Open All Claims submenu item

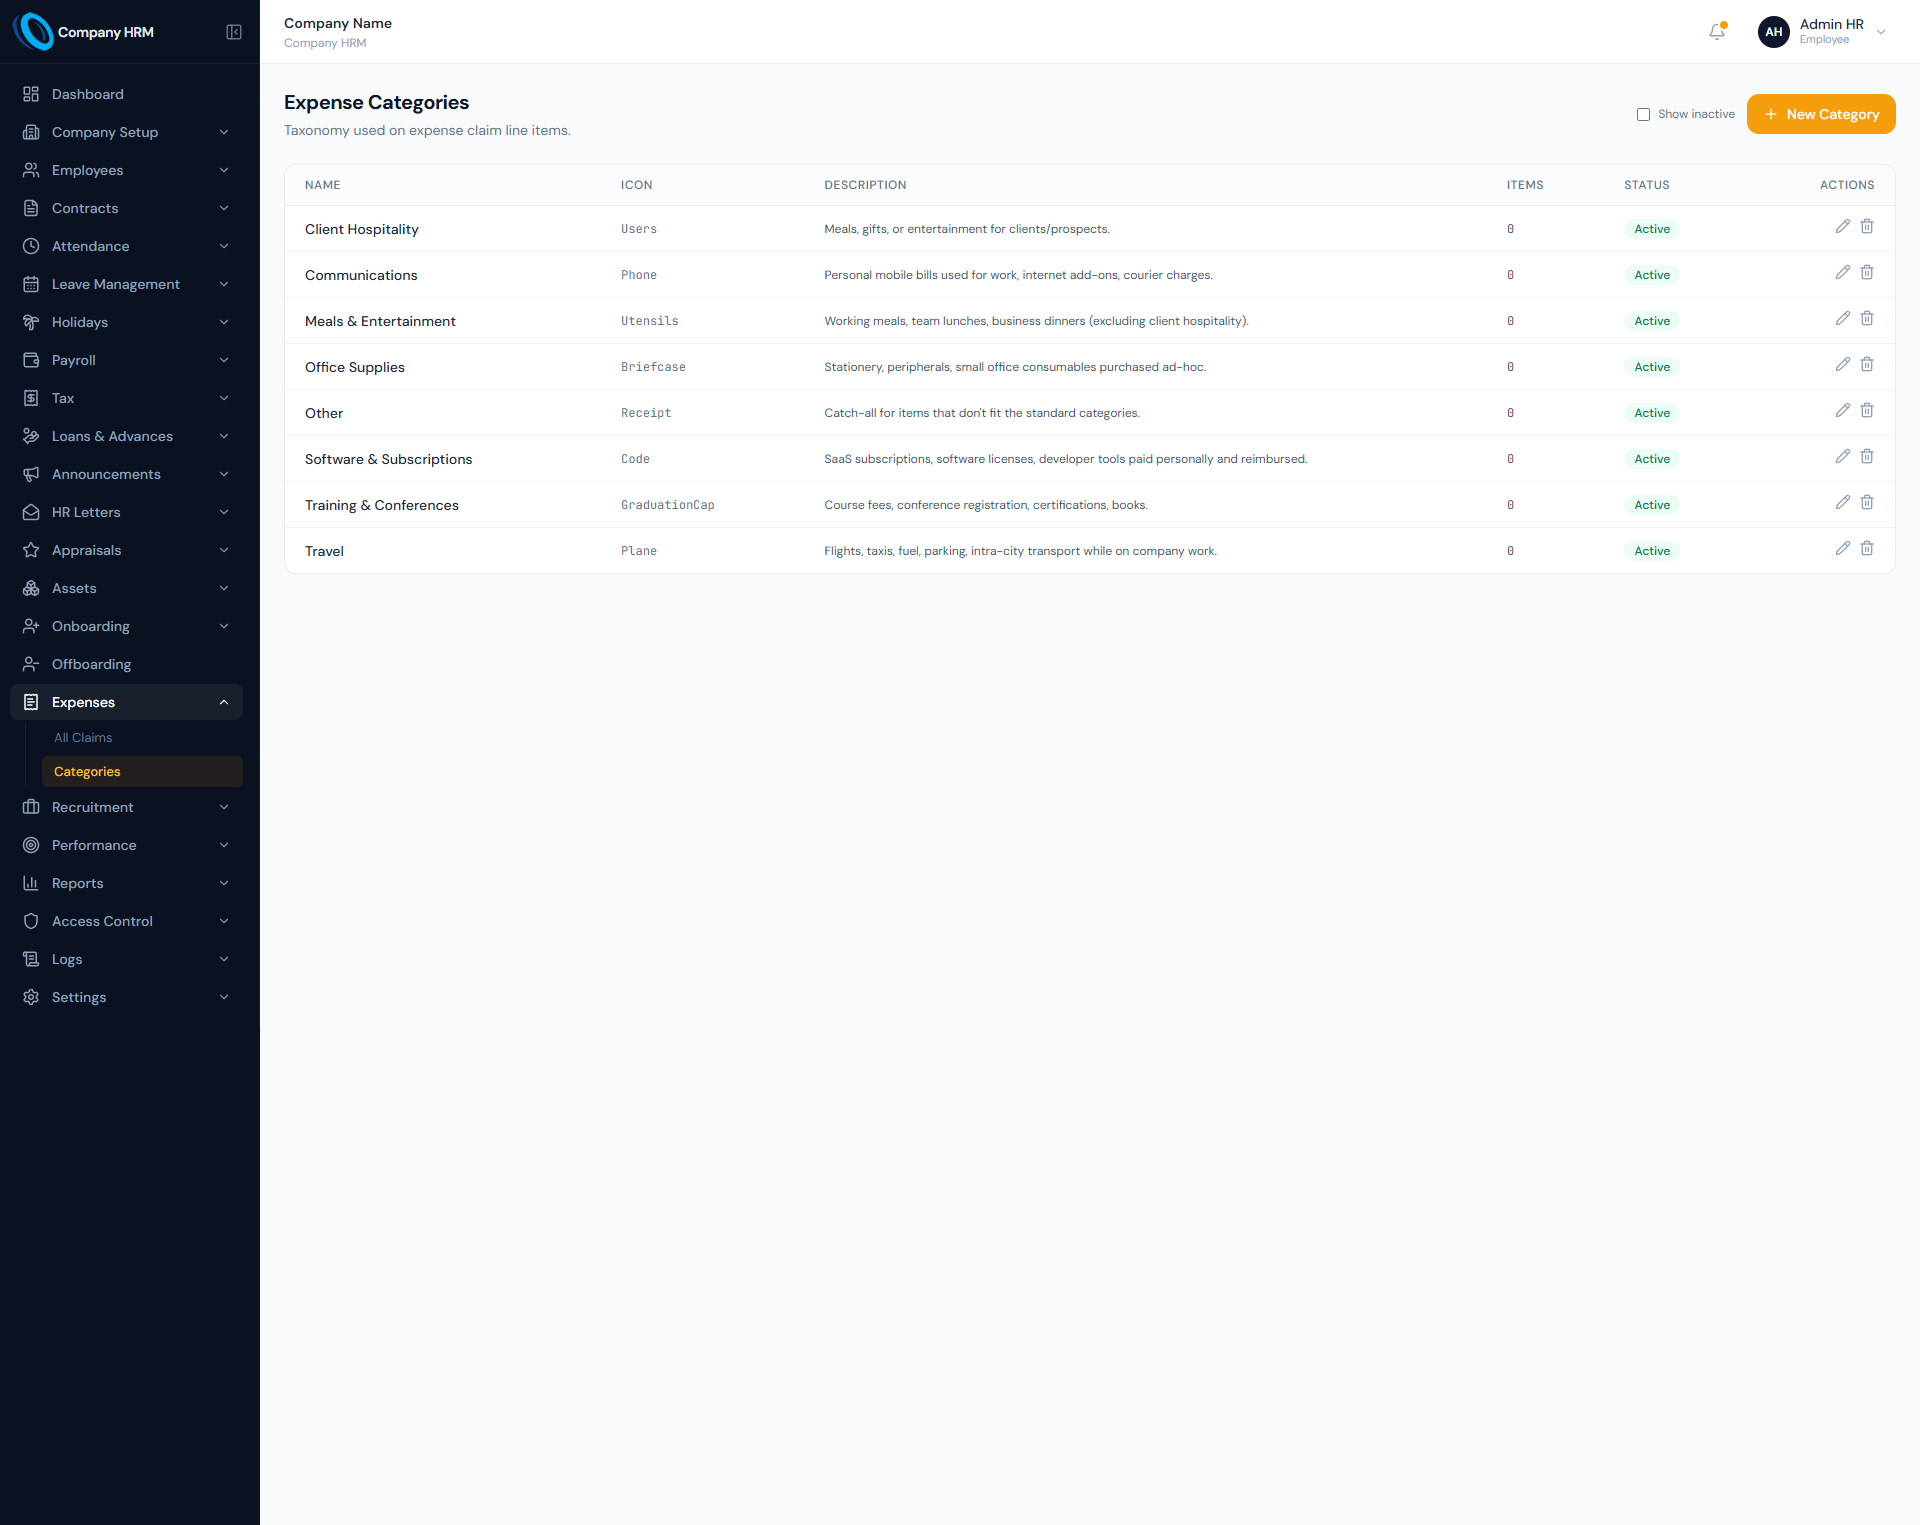coord(142,737)
